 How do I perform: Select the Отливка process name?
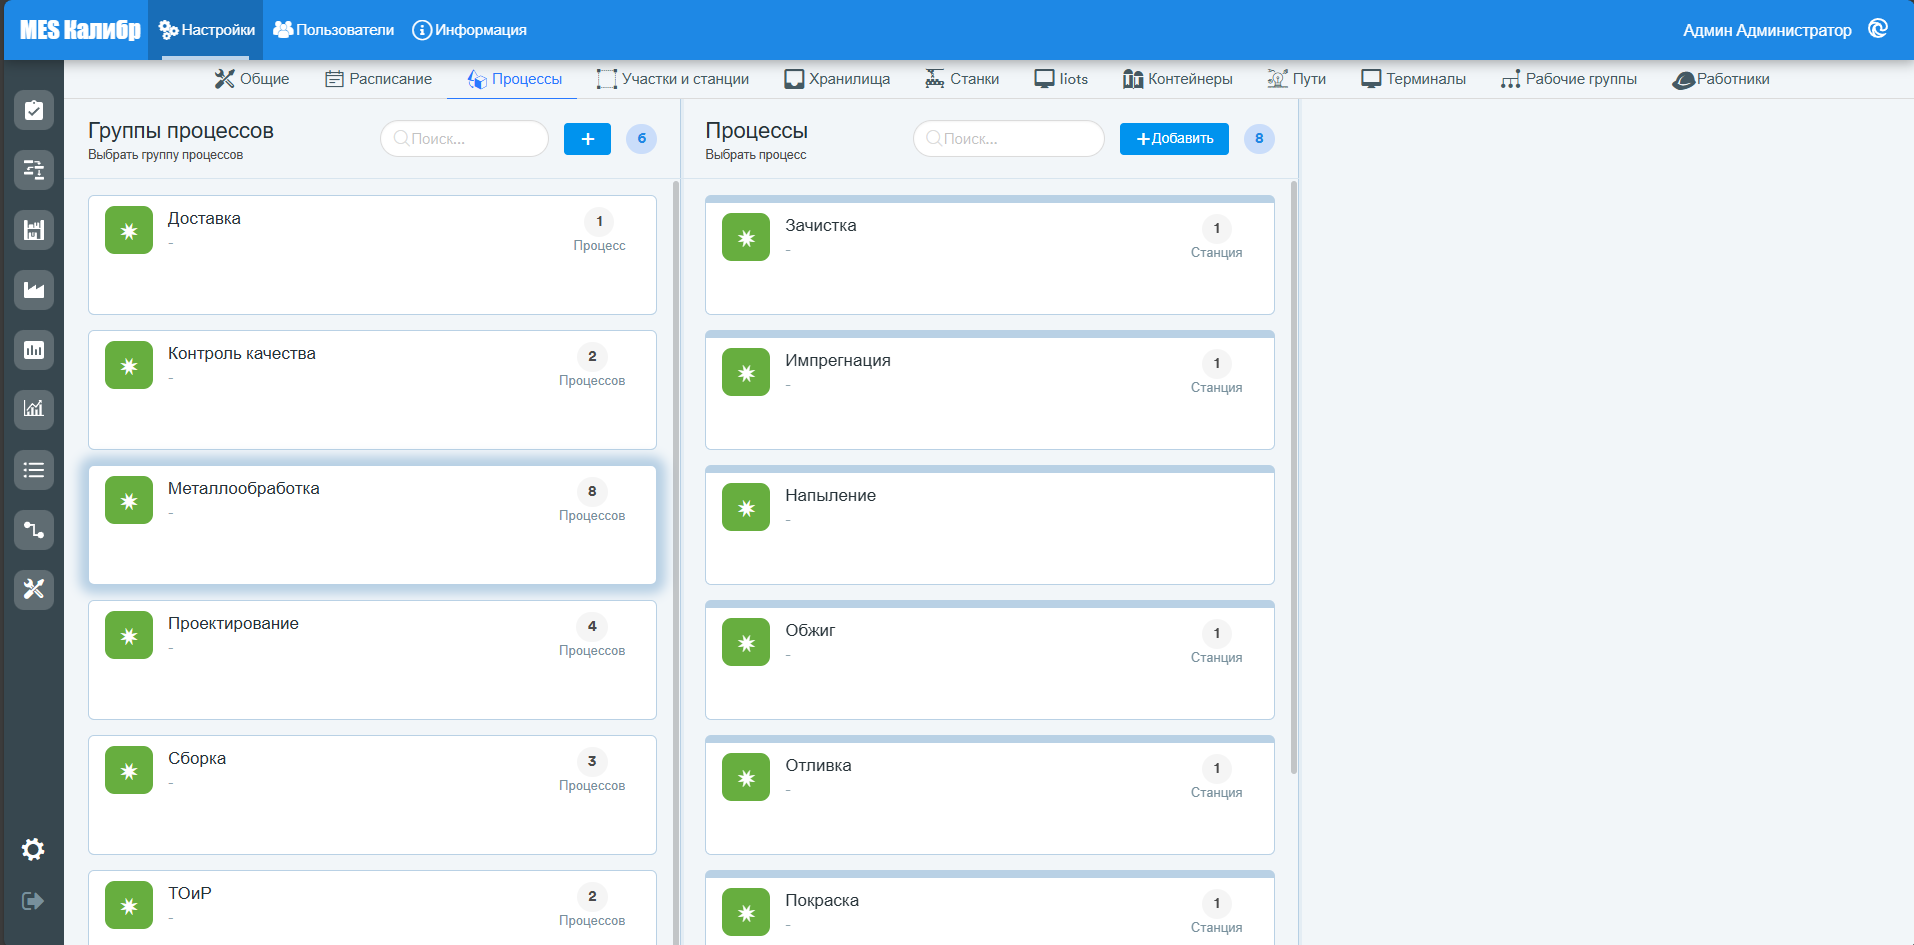tap(819, 766)
